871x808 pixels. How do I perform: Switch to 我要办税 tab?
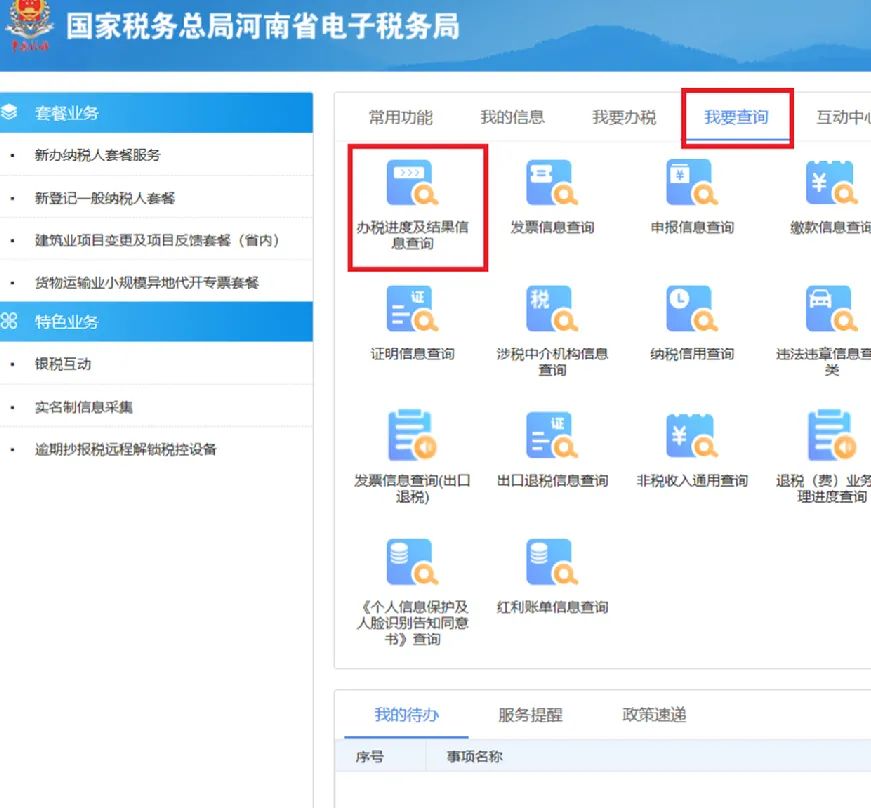click(624, 117)
